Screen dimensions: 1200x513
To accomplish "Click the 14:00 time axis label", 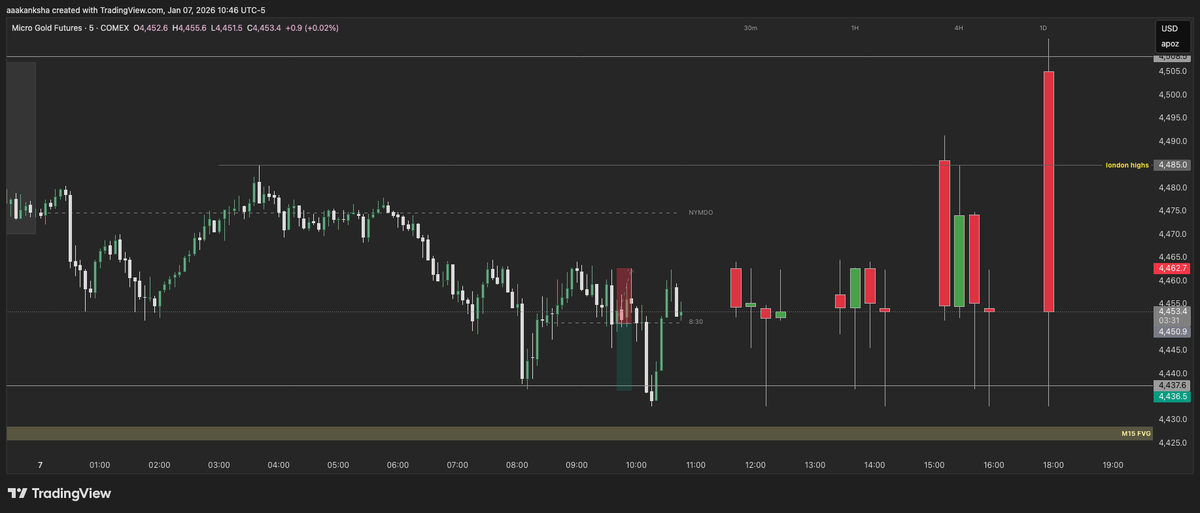I will point(874,465).
